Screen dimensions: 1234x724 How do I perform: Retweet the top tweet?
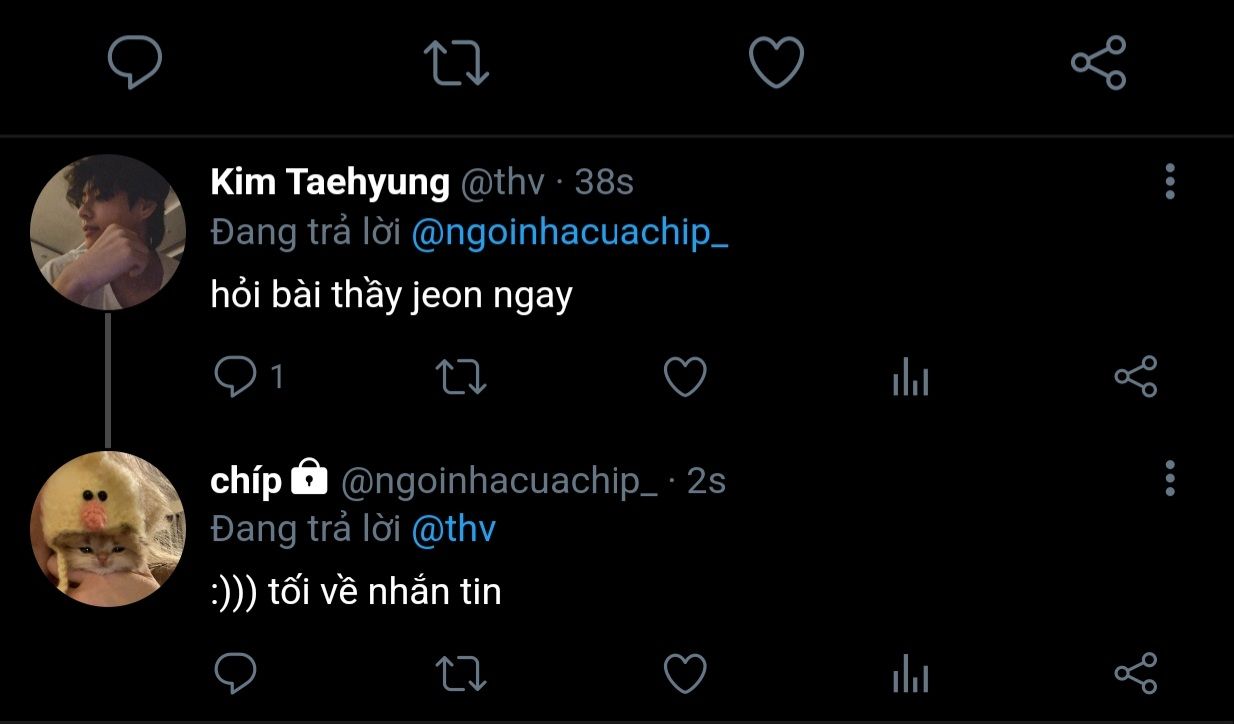pos(456,62)
